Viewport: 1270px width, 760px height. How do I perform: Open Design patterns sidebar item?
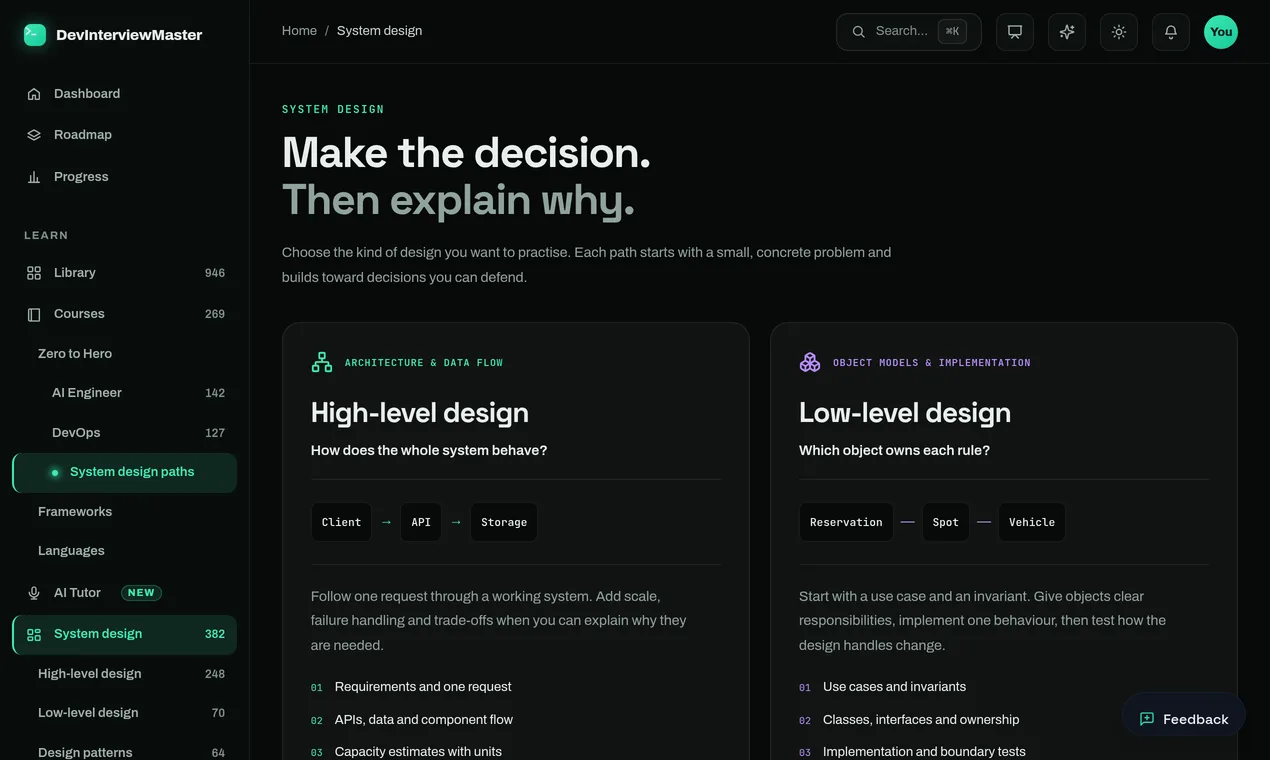(125, 753)
